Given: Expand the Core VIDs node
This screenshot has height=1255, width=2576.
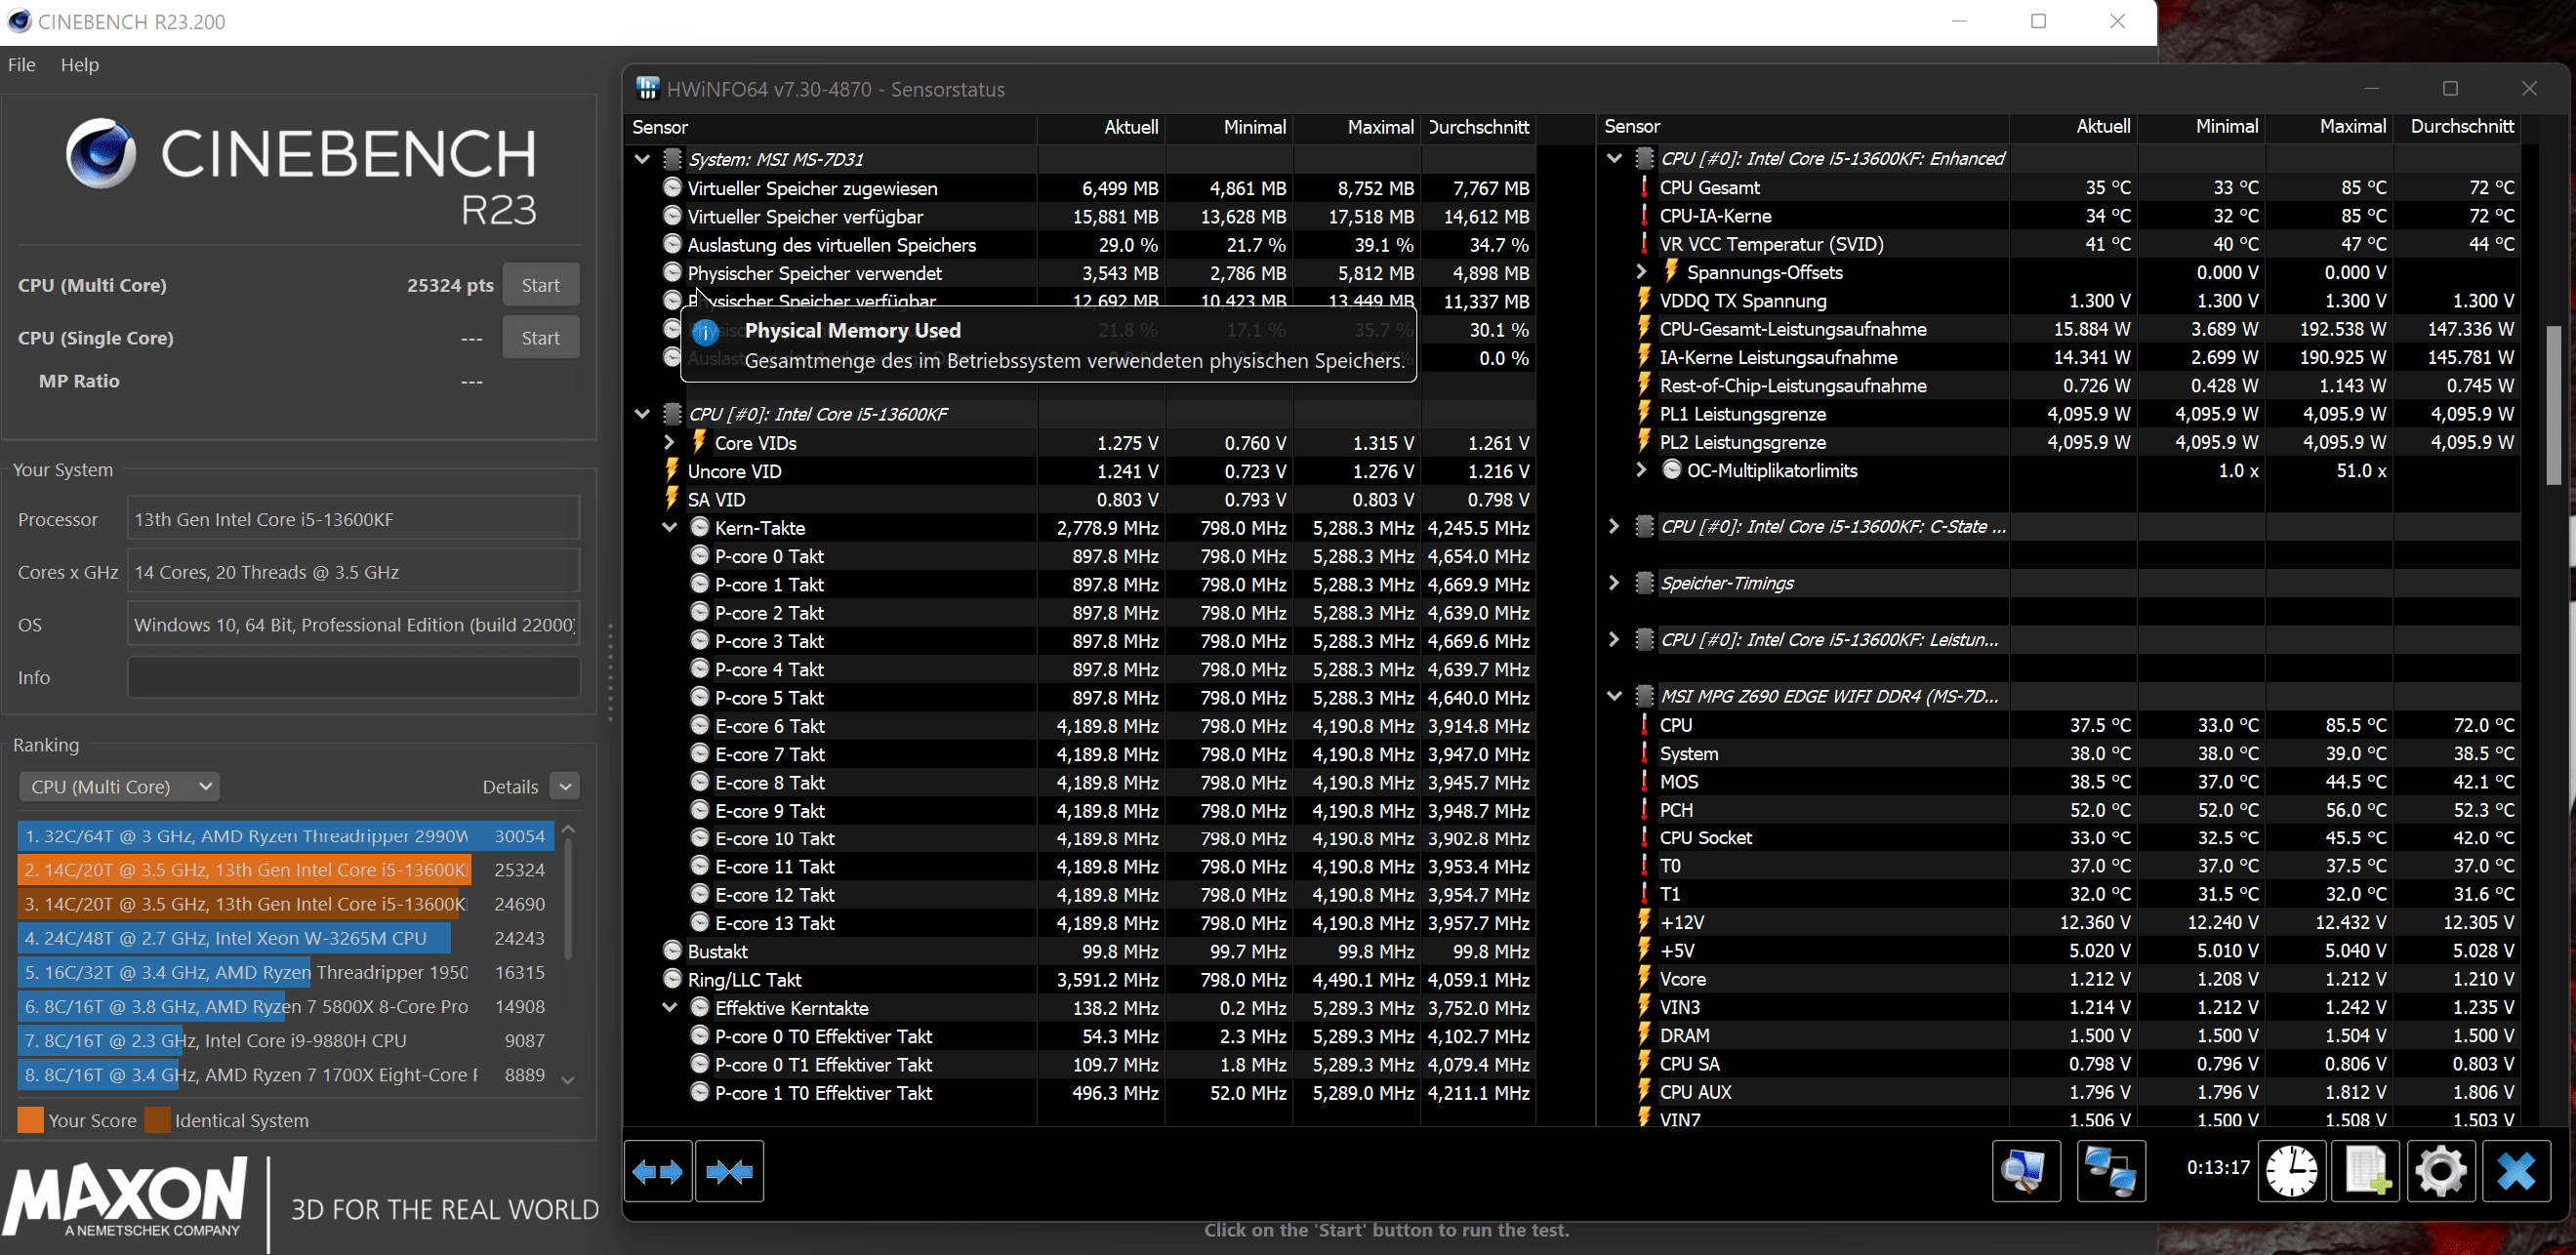Looking at the screenshot, I should (x=670, y=442).
